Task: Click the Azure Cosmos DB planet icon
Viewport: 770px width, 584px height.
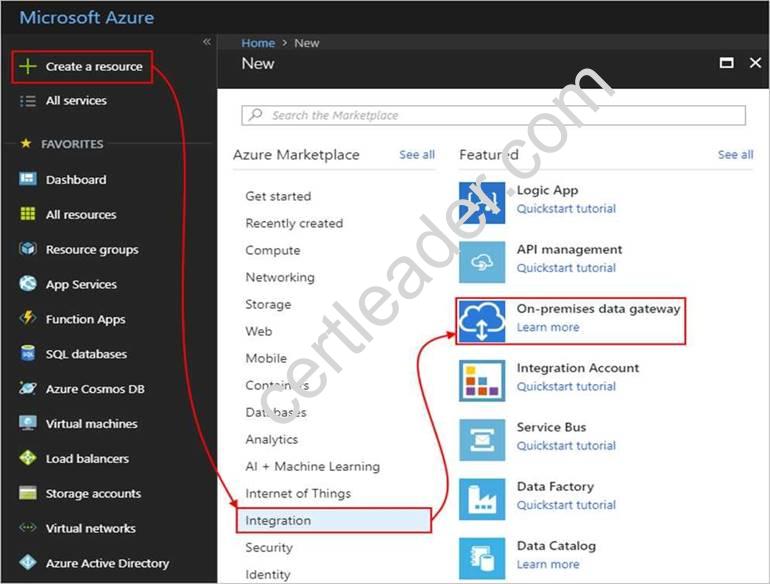Action: click(28, 388)
